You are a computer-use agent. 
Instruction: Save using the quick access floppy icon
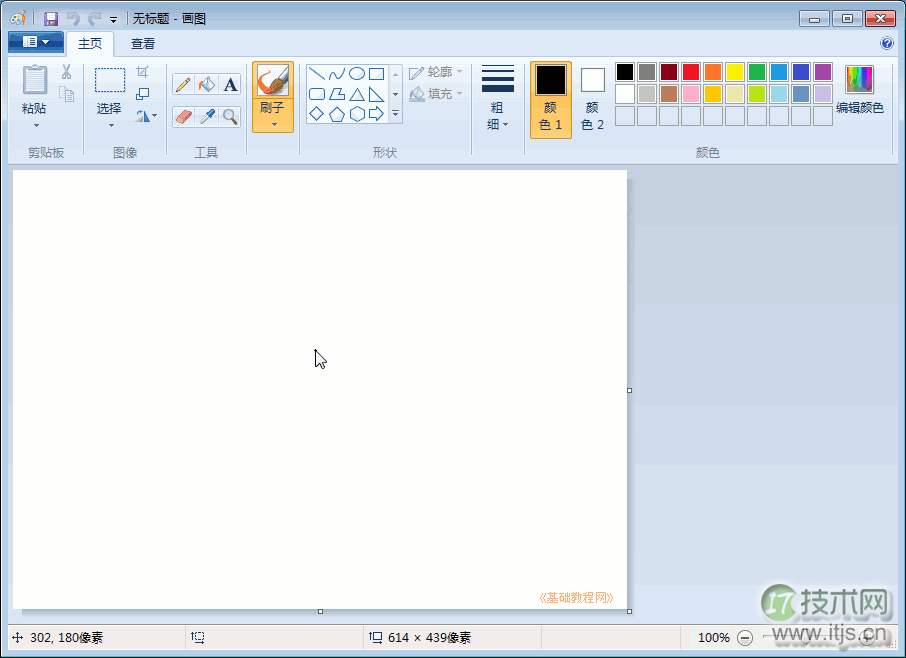(50, 19)
